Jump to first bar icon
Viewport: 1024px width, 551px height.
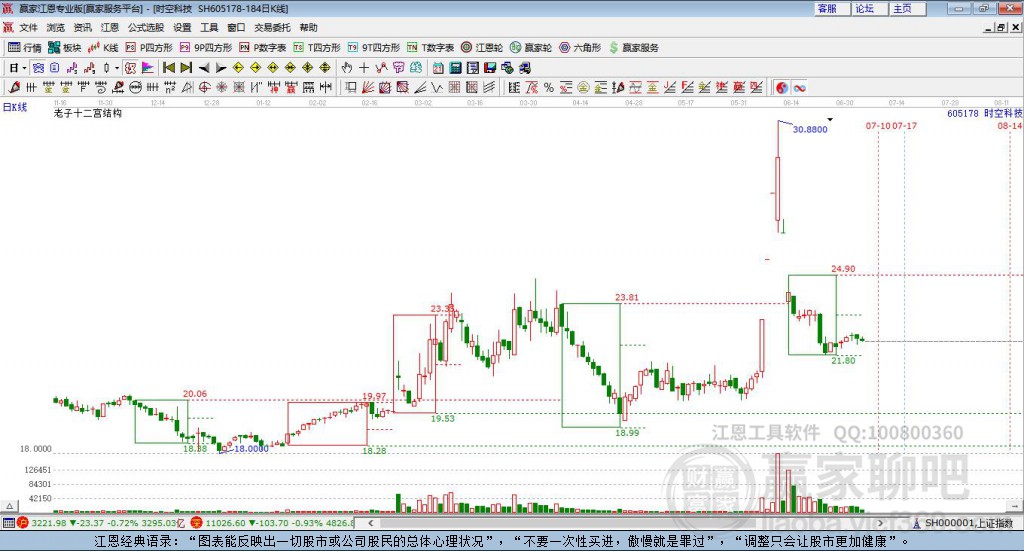pyautogui.click(x=168, y=68)
